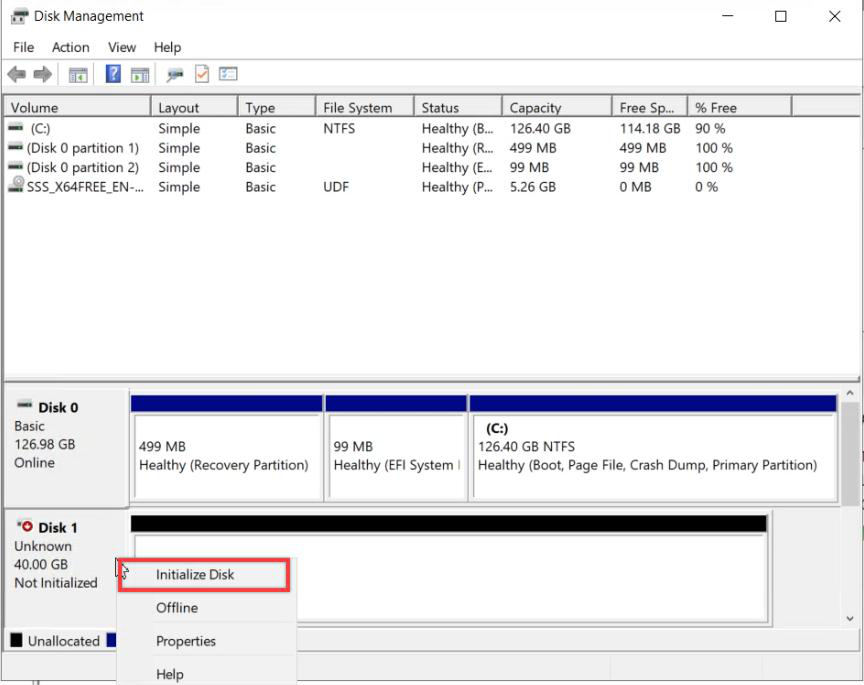The height and width of the screenshot is (685, 864).
Task: Select the 499 MB Recovery Partition block
Action: pyautogui.click(x=226, y=448)
